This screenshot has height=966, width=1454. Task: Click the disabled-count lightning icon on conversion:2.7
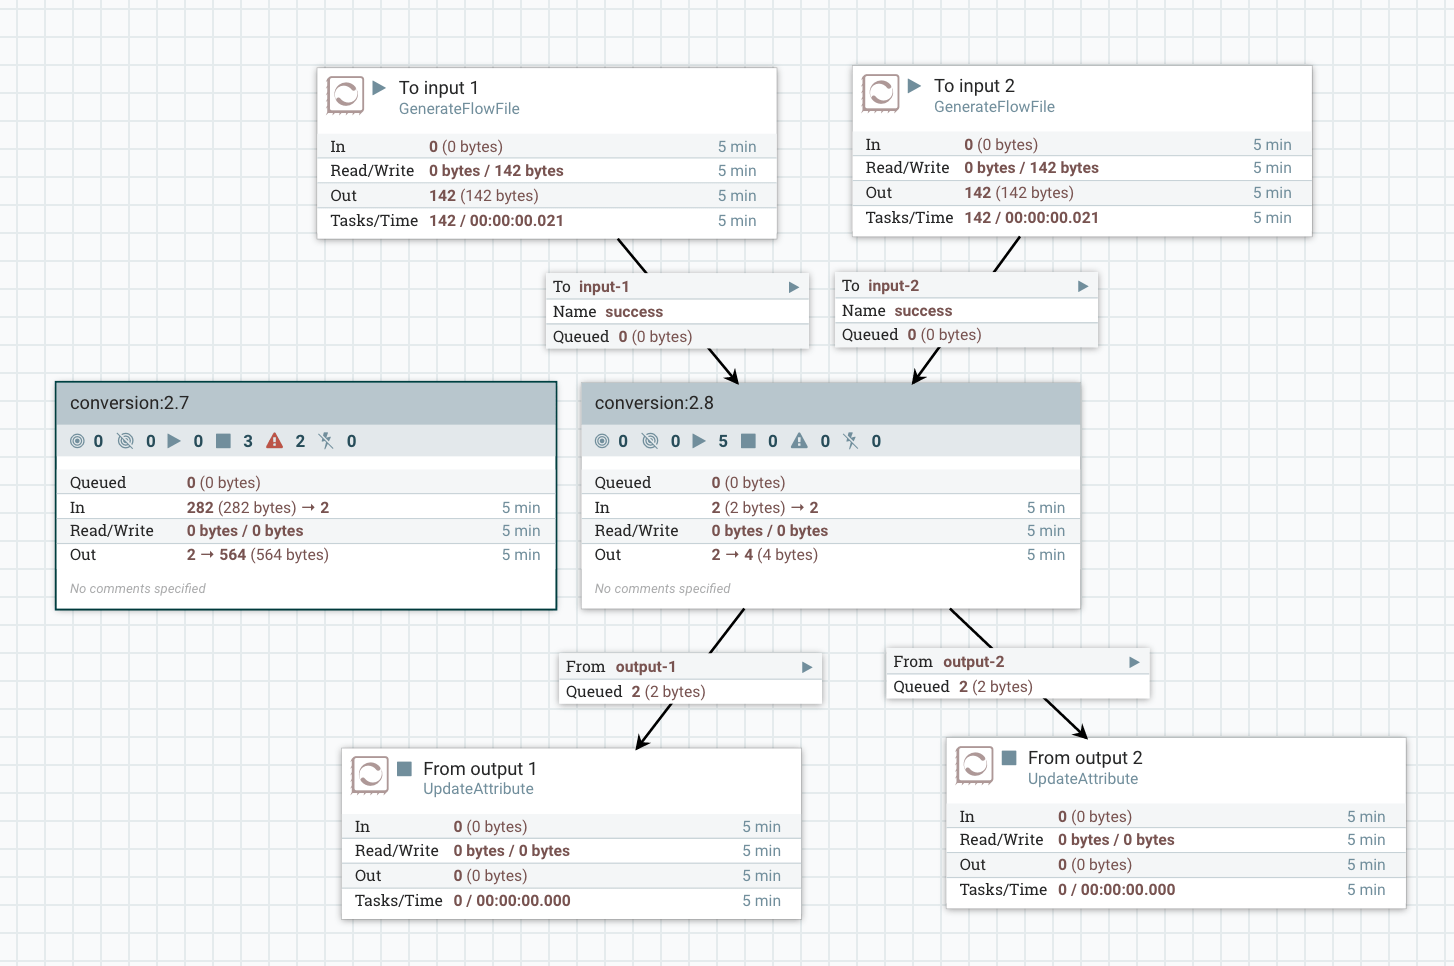tap(327, 440)
